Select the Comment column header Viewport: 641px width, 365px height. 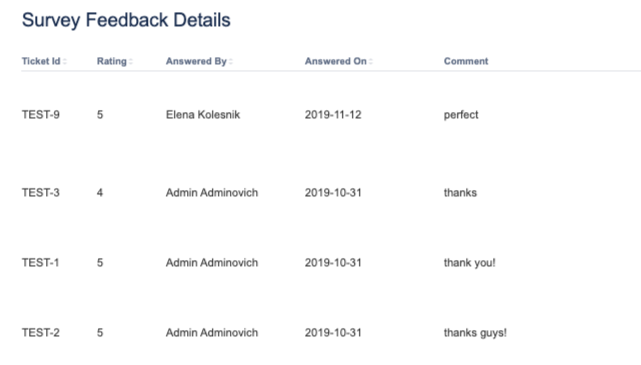(466, 61)
